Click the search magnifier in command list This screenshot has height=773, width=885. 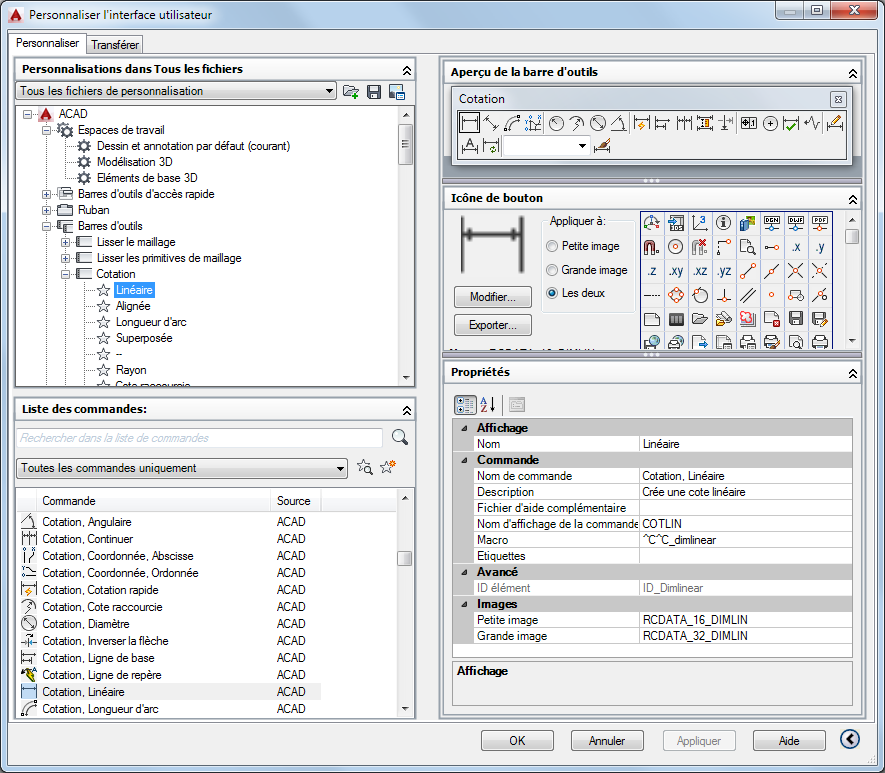[x=400, y=437]
